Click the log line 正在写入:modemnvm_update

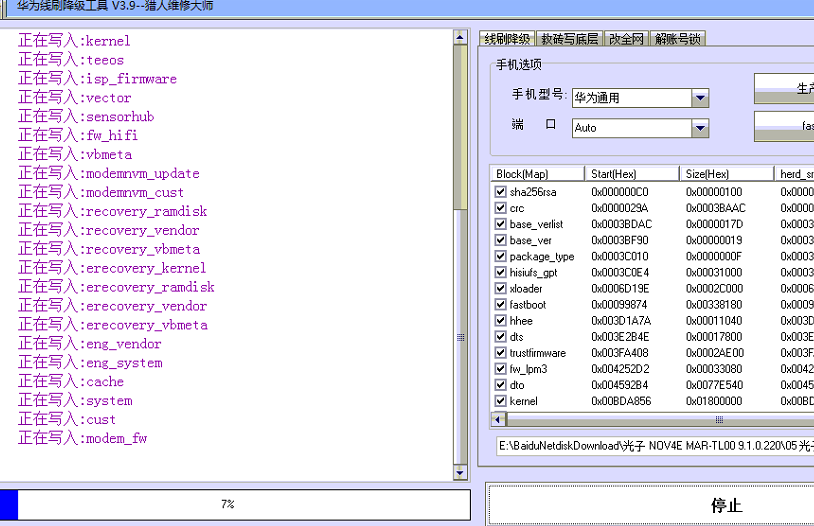click(109, 173)
